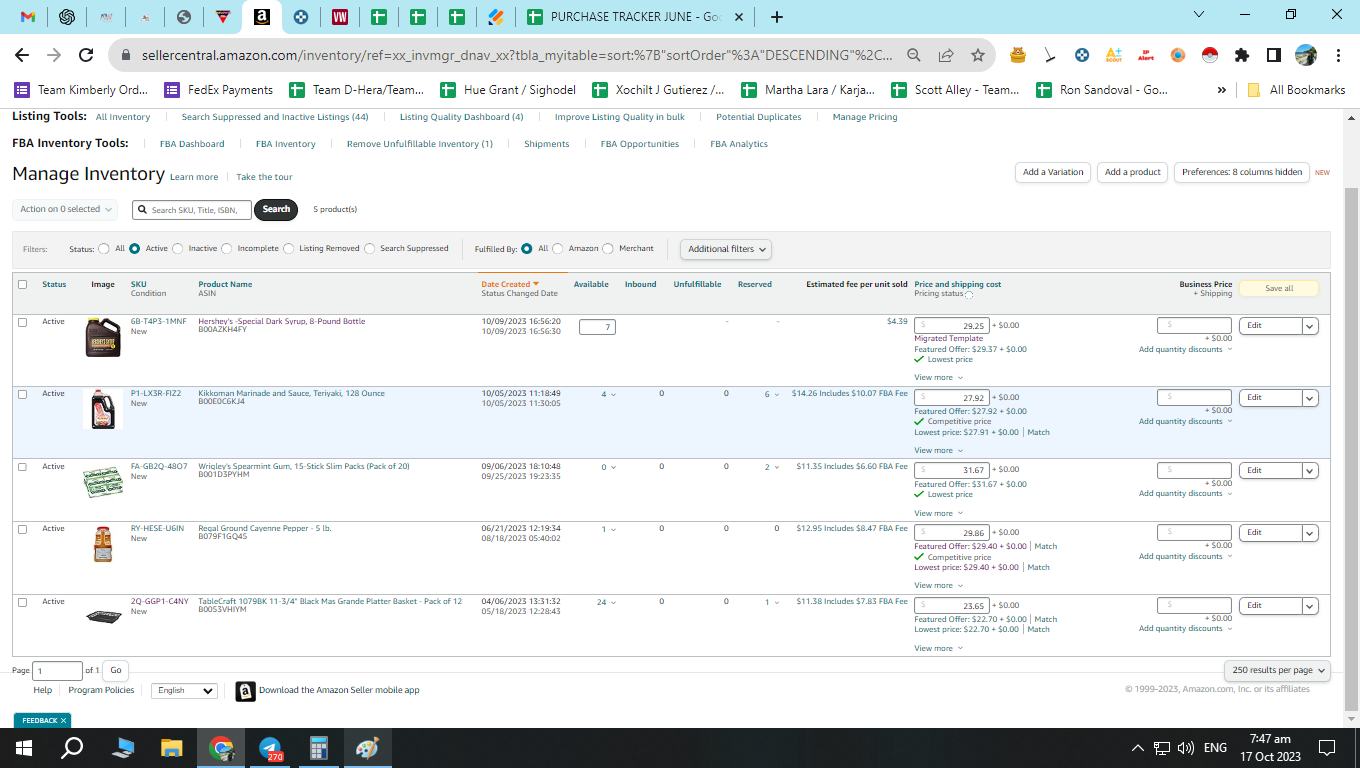Show more bookmarks with the chevron
The image size is (1360, 768).
point(1221,90)
